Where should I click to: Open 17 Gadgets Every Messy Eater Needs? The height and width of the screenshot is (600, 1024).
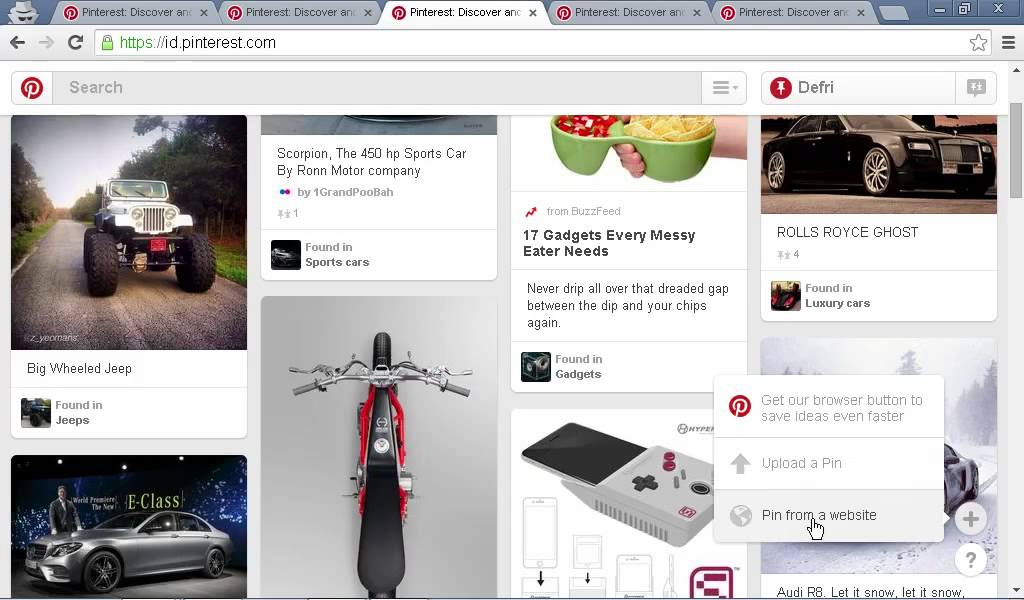click(609, 243)
